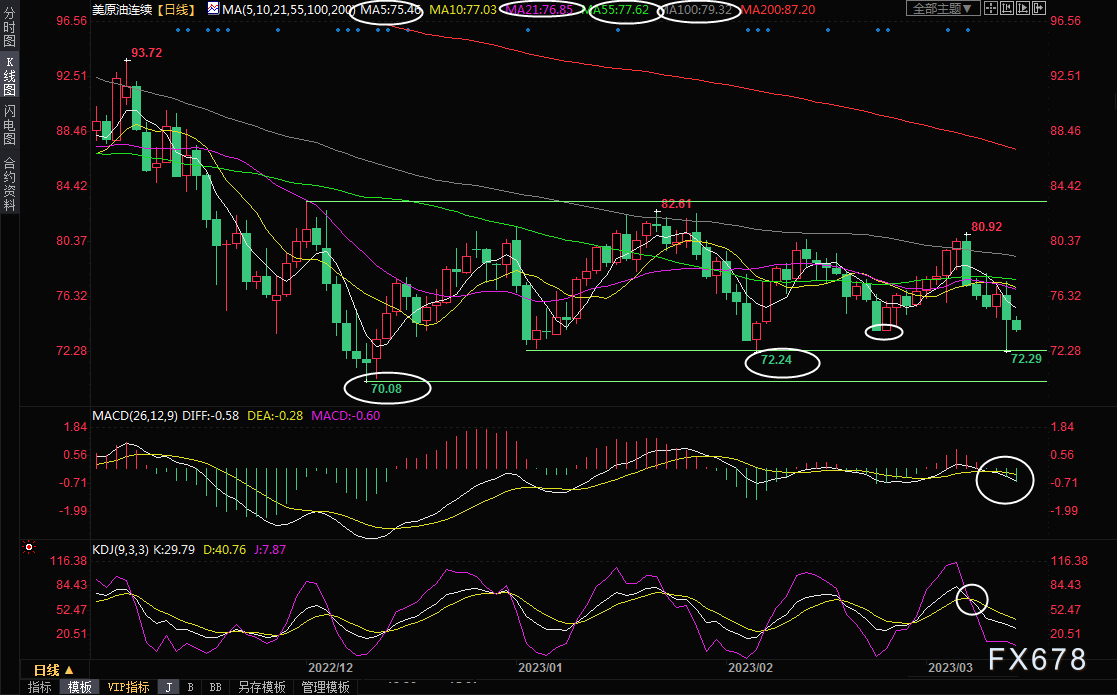Click the 另存模板 button
The image size is (1117, 695).
tap(261, 687)
